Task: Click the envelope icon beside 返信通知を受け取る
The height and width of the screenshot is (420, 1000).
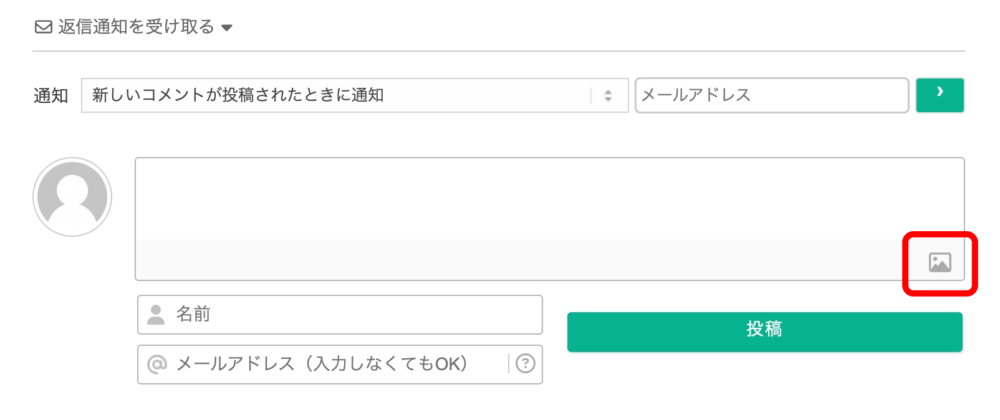Action: [x=43, y=28]
